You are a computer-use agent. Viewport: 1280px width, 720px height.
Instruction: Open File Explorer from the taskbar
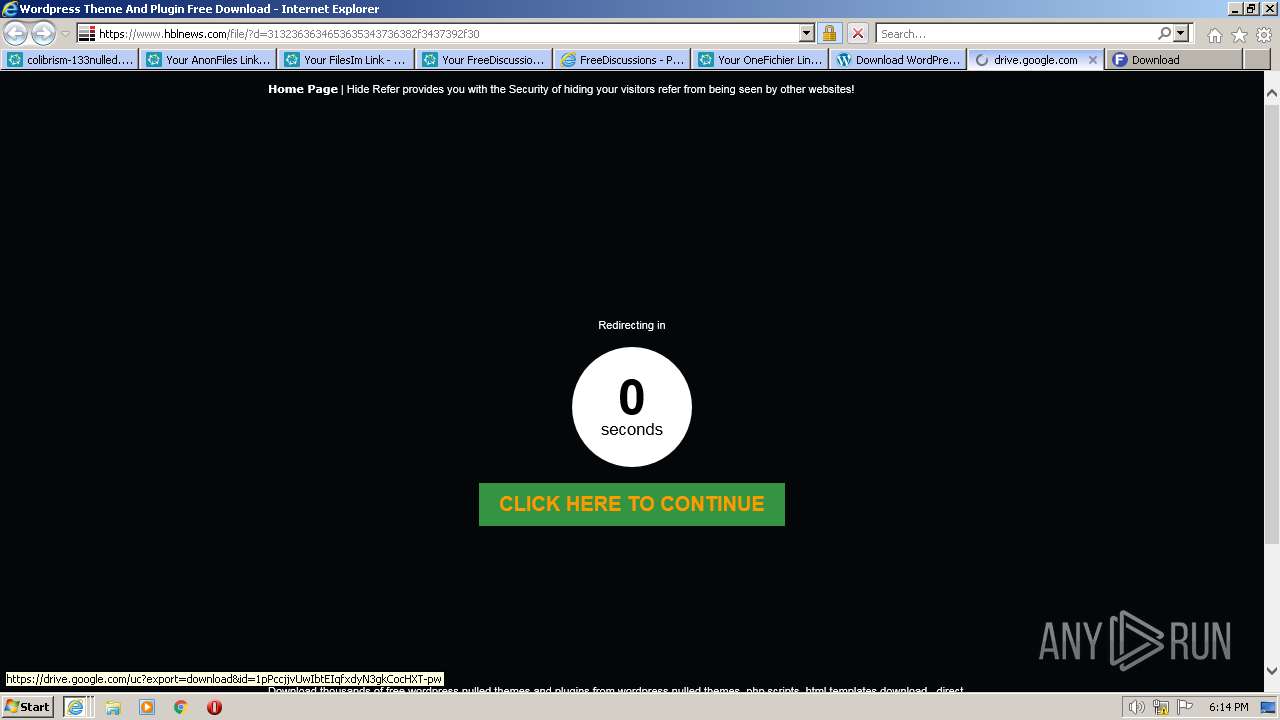point(113,707)
